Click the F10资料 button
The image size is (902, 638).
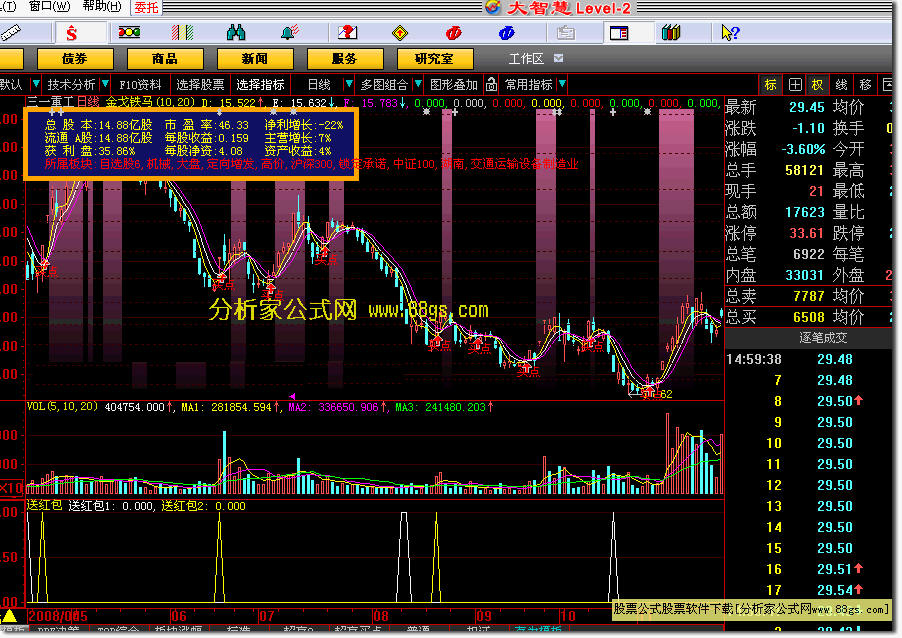point(141,85)
